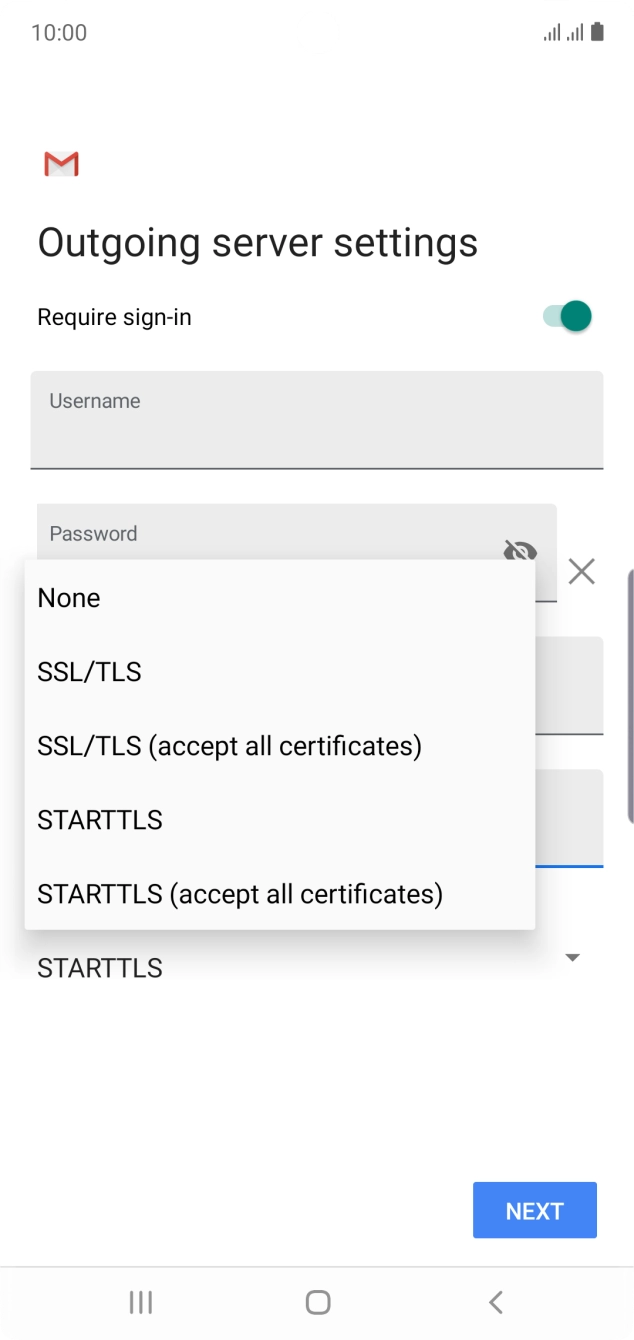Screen dimensions: 634x1340
Task: Tap the NEXT button
Action: (x=534, y=1210)
